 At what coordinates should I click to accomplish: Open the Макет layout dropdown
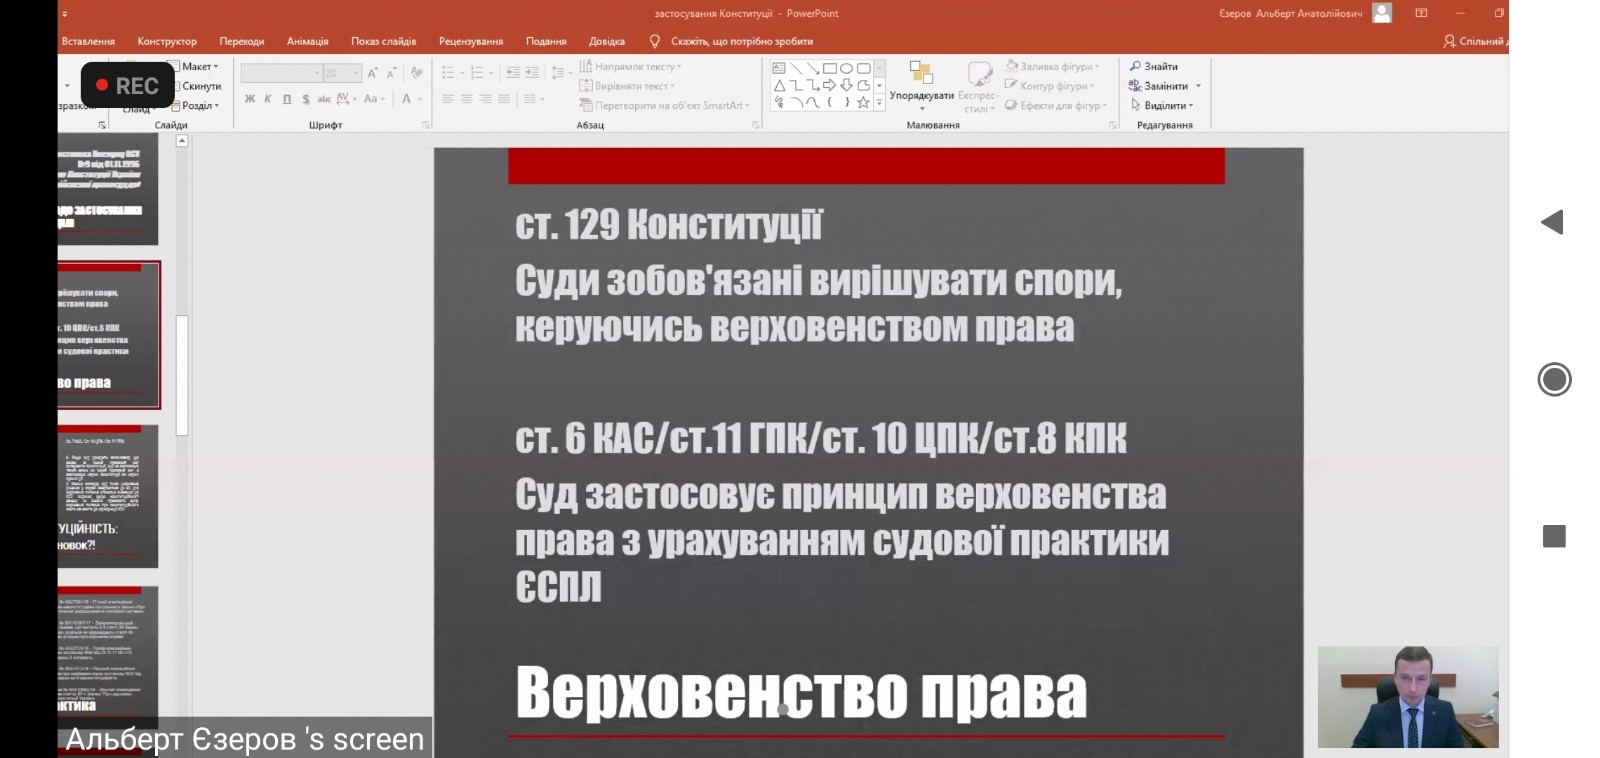199,67
